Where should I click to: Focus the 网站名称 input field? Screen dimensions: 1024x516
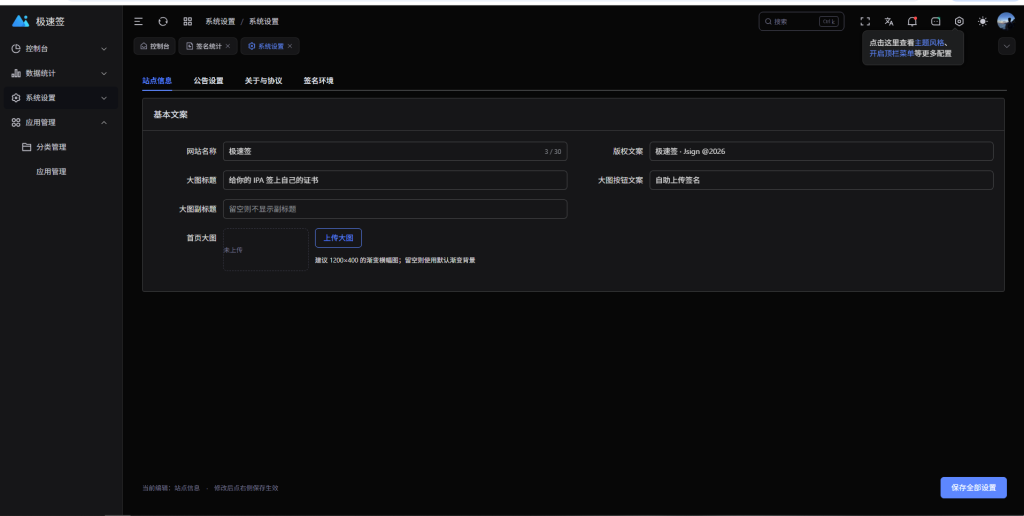(x=395, y=152)
